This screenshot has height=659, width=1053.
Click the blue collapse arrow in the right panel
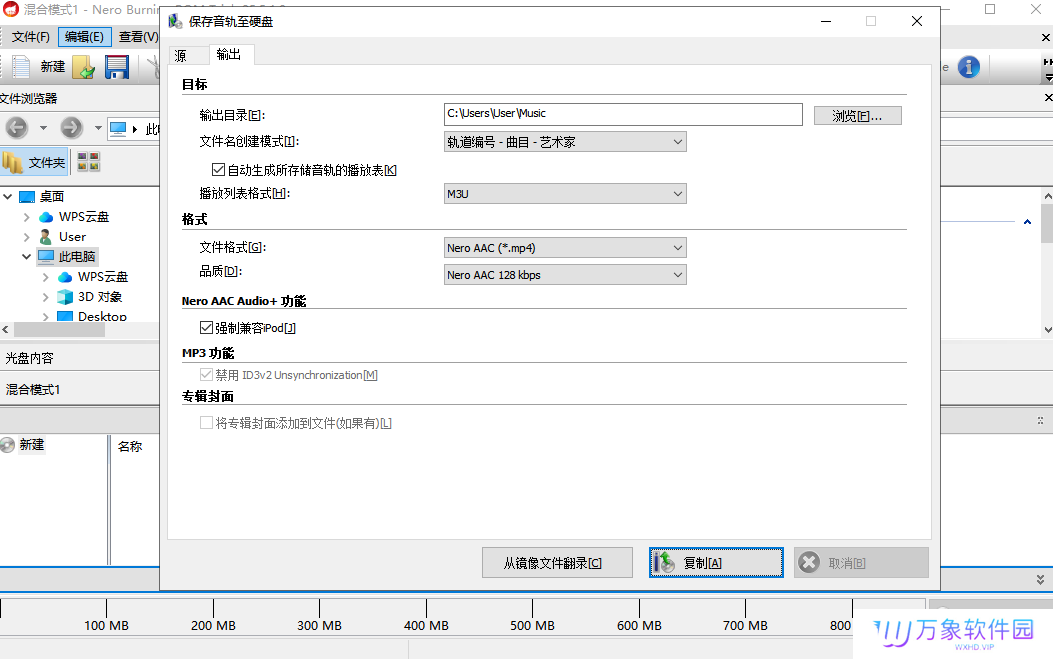[1027, 222]
